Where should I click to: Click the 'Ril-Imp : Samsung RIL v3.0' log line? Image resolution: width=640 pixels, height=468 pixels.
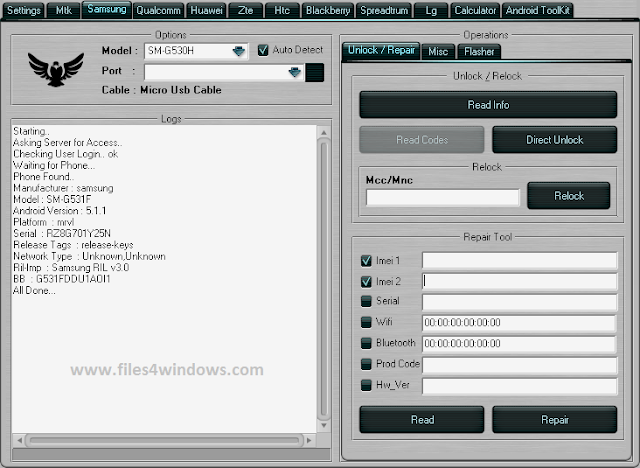tap(71, 268)
